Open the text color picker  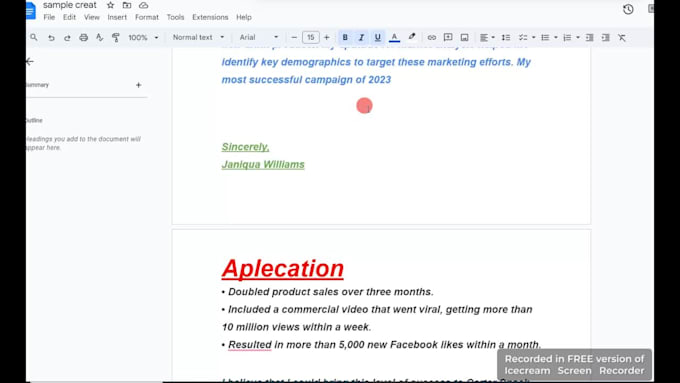pyautogui.click(x=394, y=37)
